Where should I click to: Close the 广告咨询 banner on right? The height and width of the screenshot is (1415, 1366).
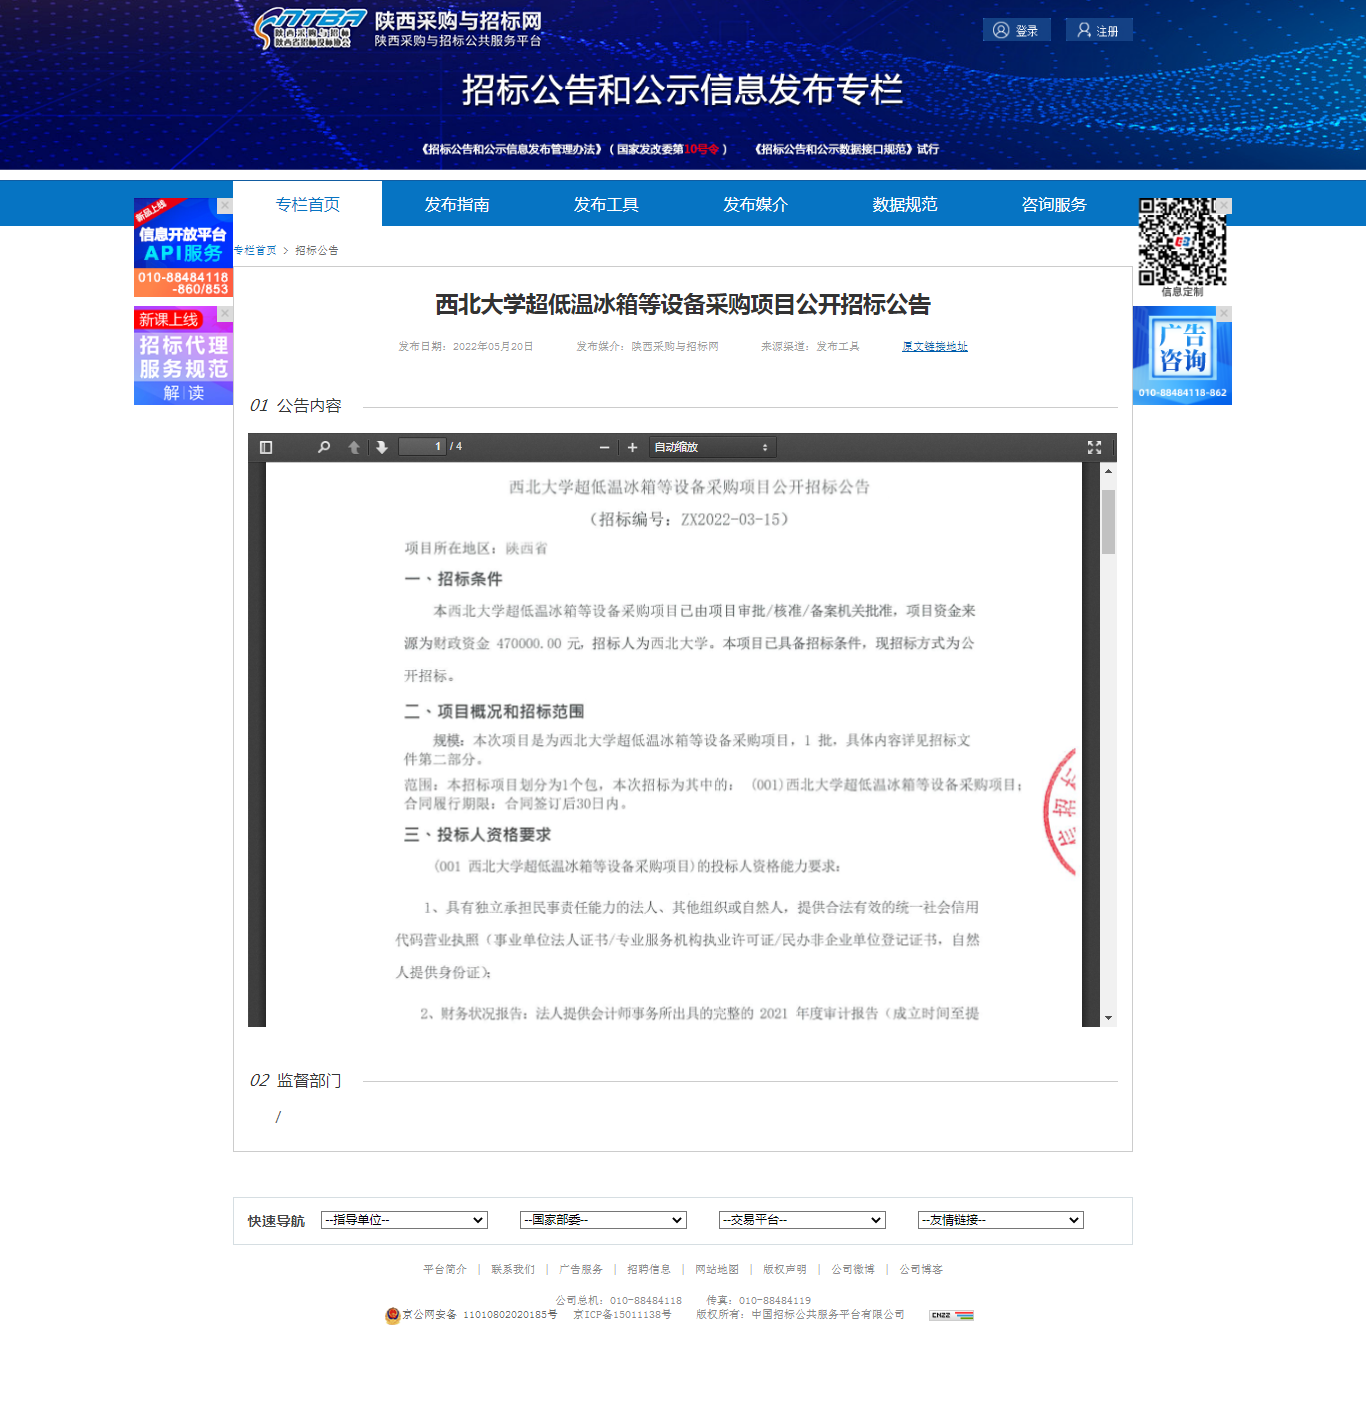(1224, 313)
